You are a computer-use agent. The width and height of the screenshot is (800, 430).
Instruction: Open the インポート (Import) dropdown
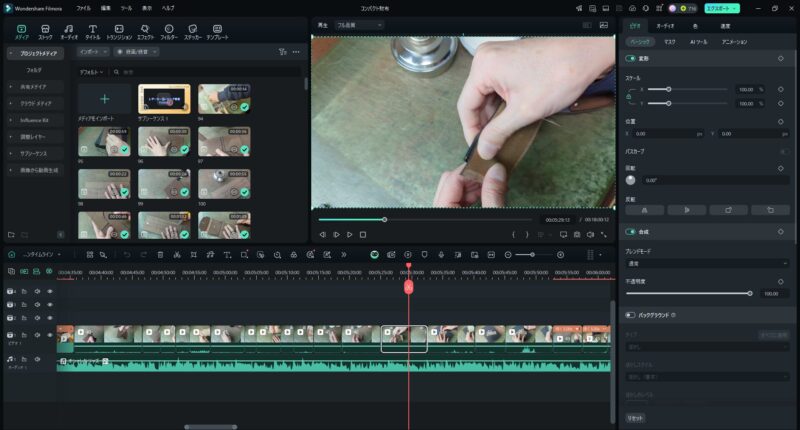tap(93, 52)
